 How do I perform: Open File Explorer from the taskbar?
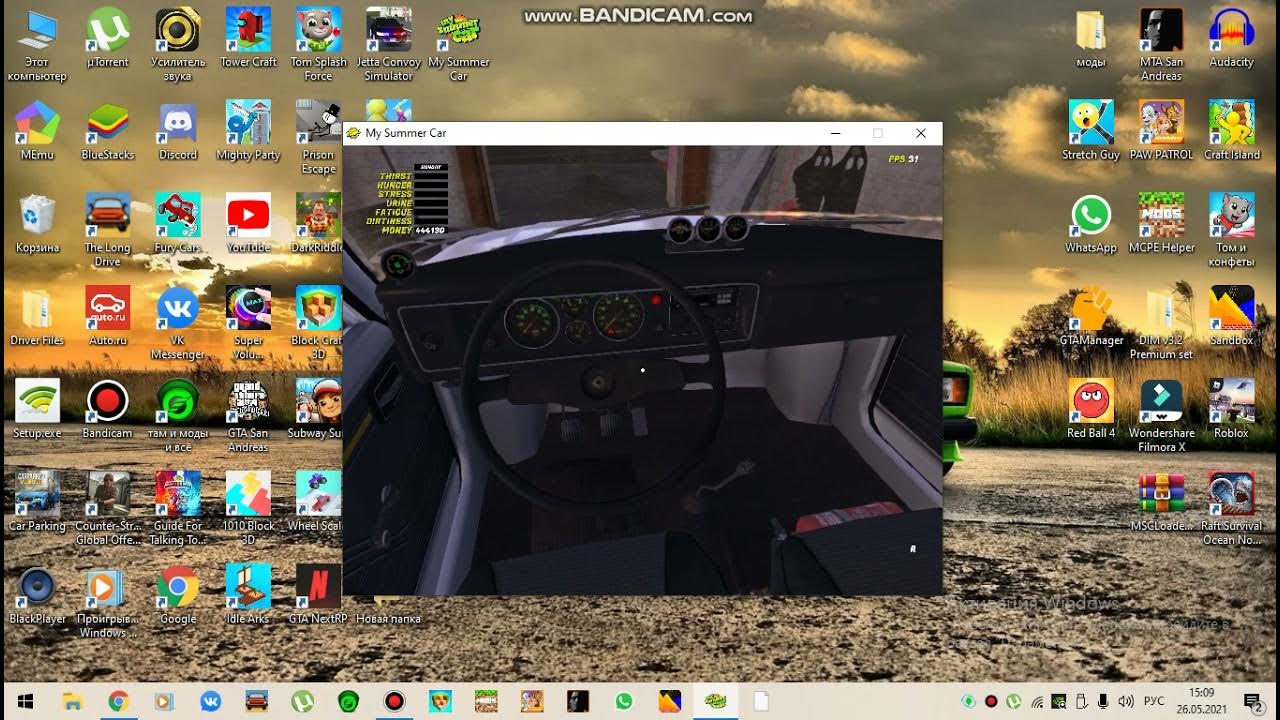click(72, 701)
